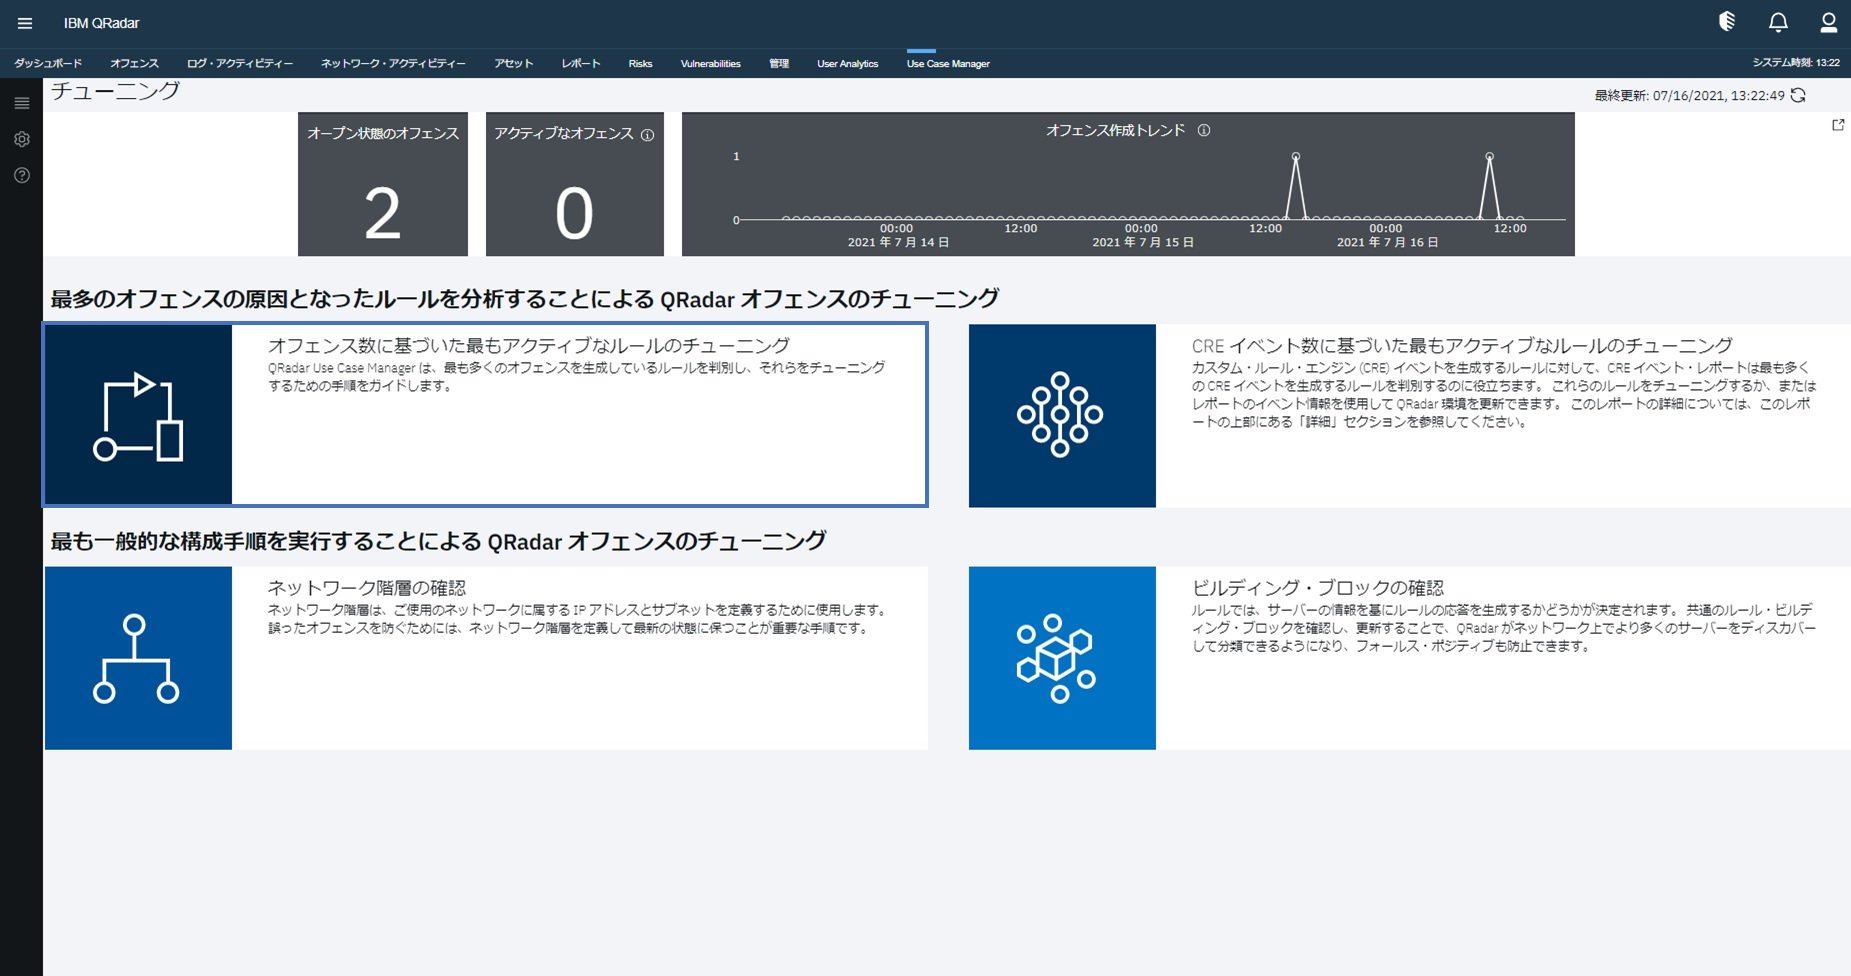The height and width of the screenshot is (976, 1851).
Task: Click heading 最多のオフェンスの原因となったルールを分析すること
Action: pos(525,299)
